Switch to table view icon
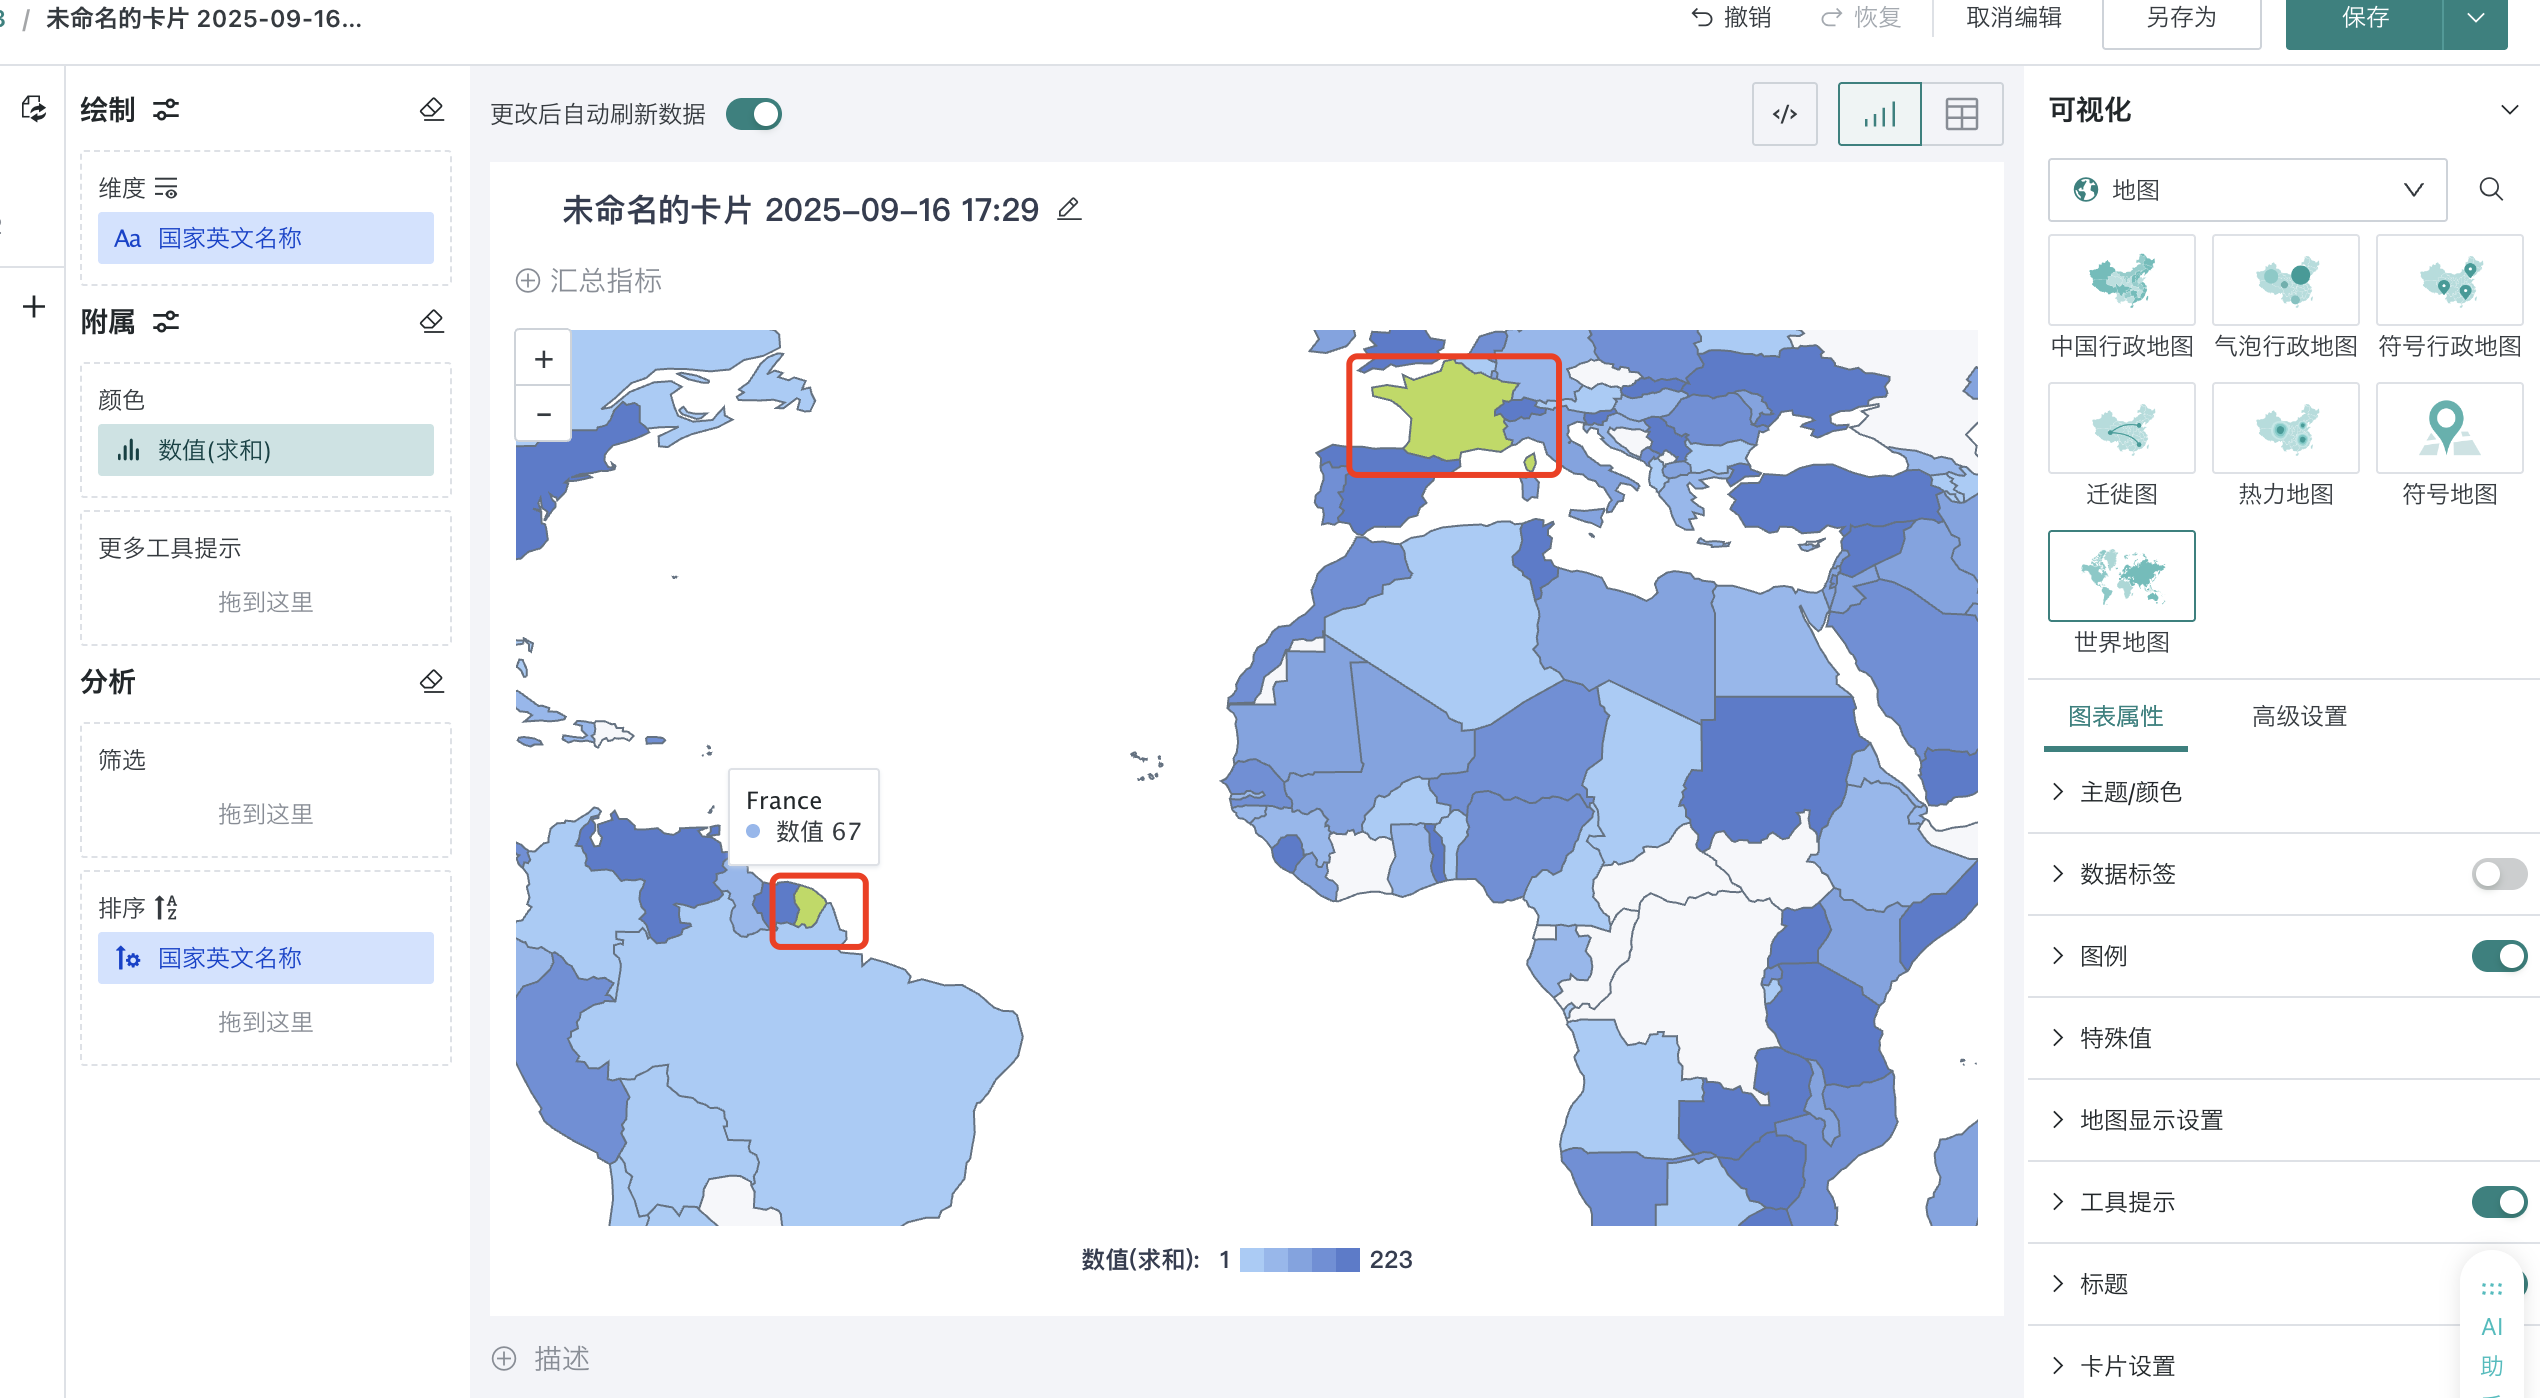The height and width of the screenshot is (1398, 2540). point(1962,114)
